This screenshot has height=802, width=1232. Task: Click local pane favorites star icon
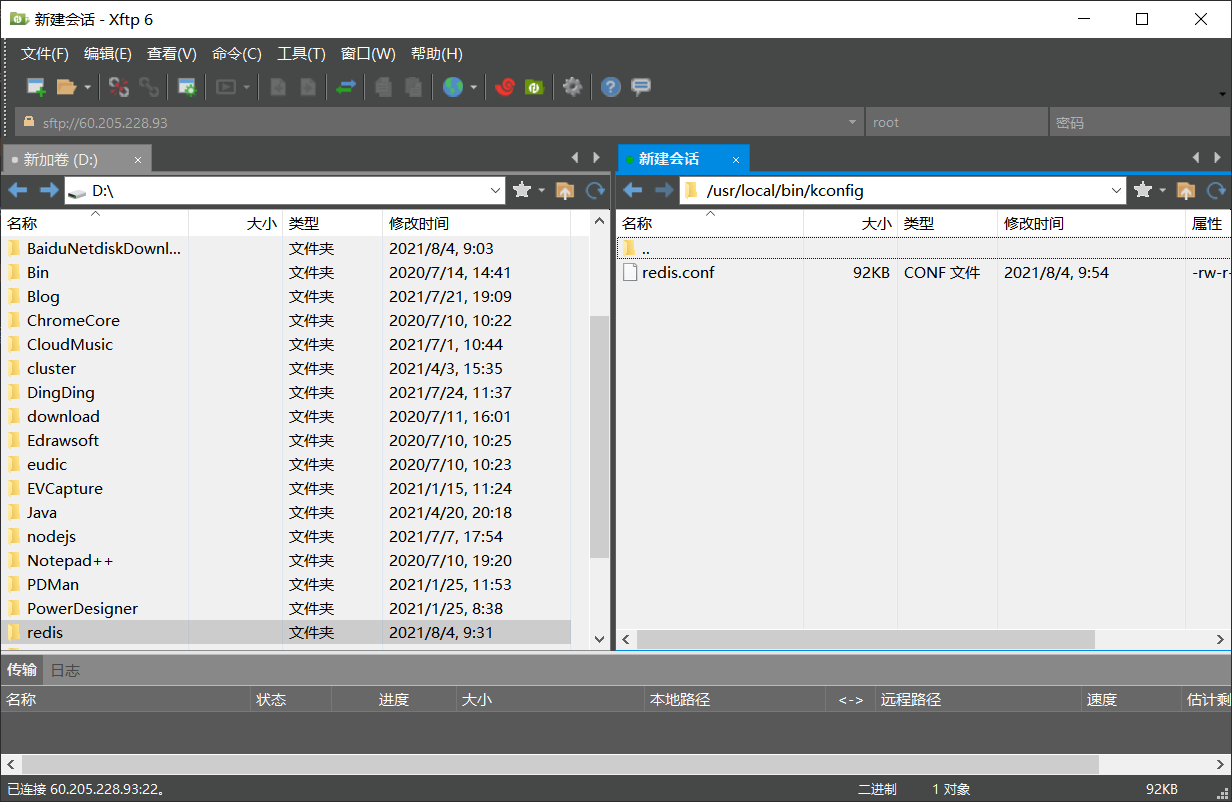click(x=522, y=190)
